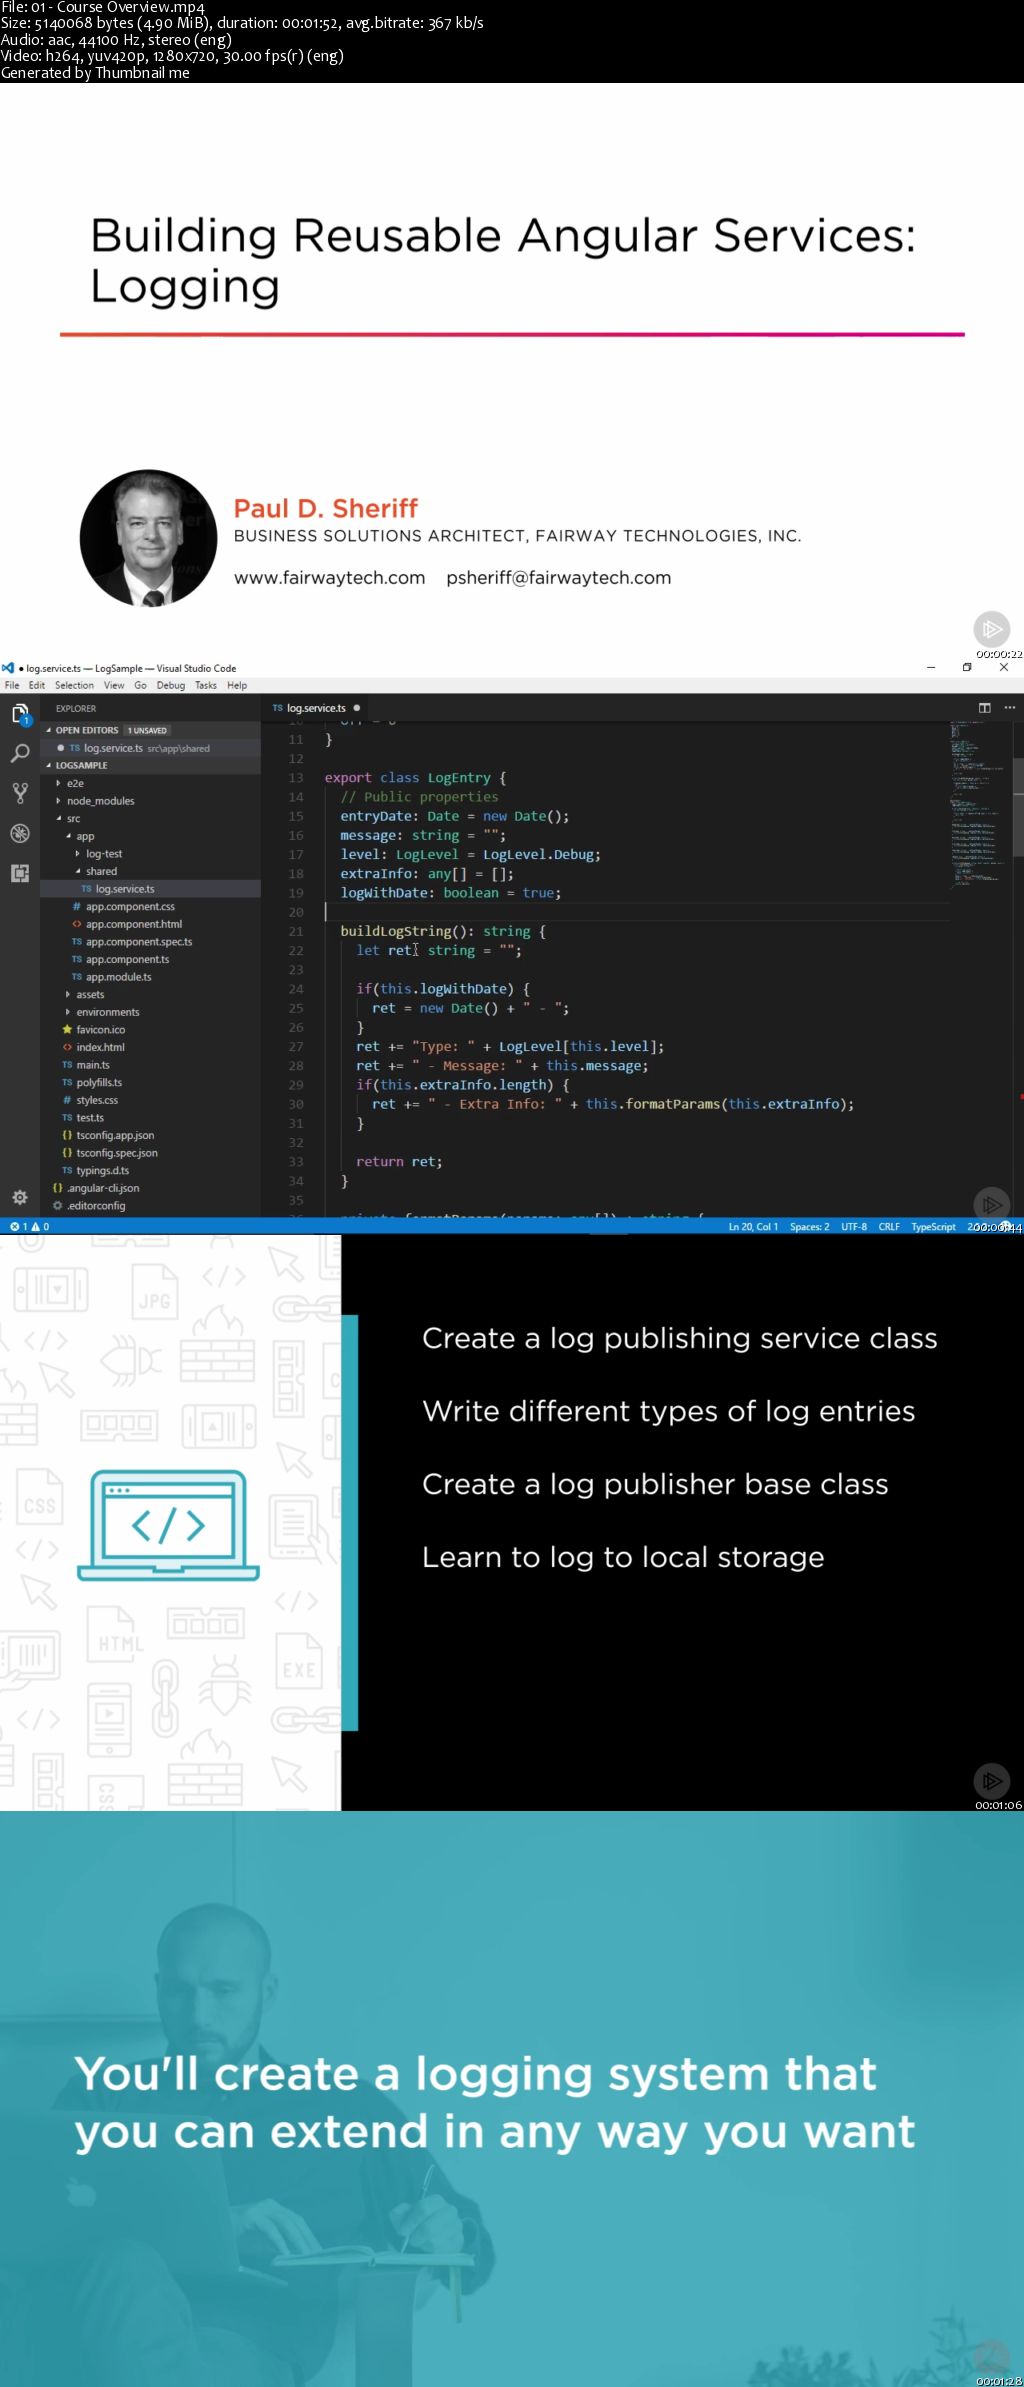
Task: Open the Edit menu
Action: tap(37, 685)
